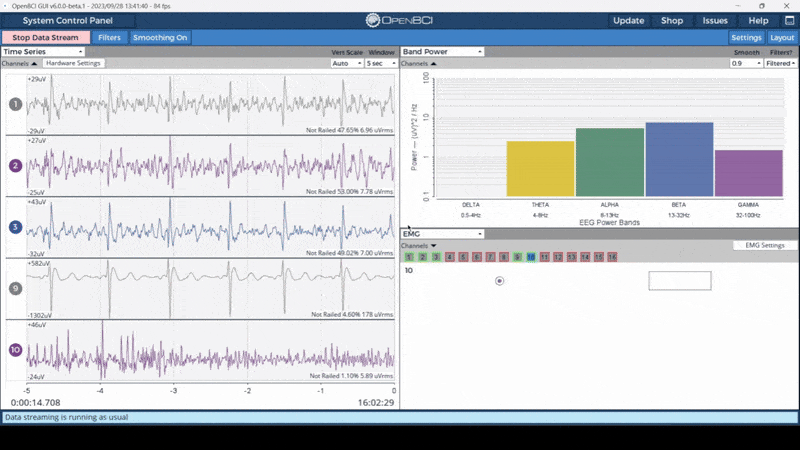The image size is (800, 450).
Task: Click channel 10 circle in Time Series
Action: click(x=15, y=350)
